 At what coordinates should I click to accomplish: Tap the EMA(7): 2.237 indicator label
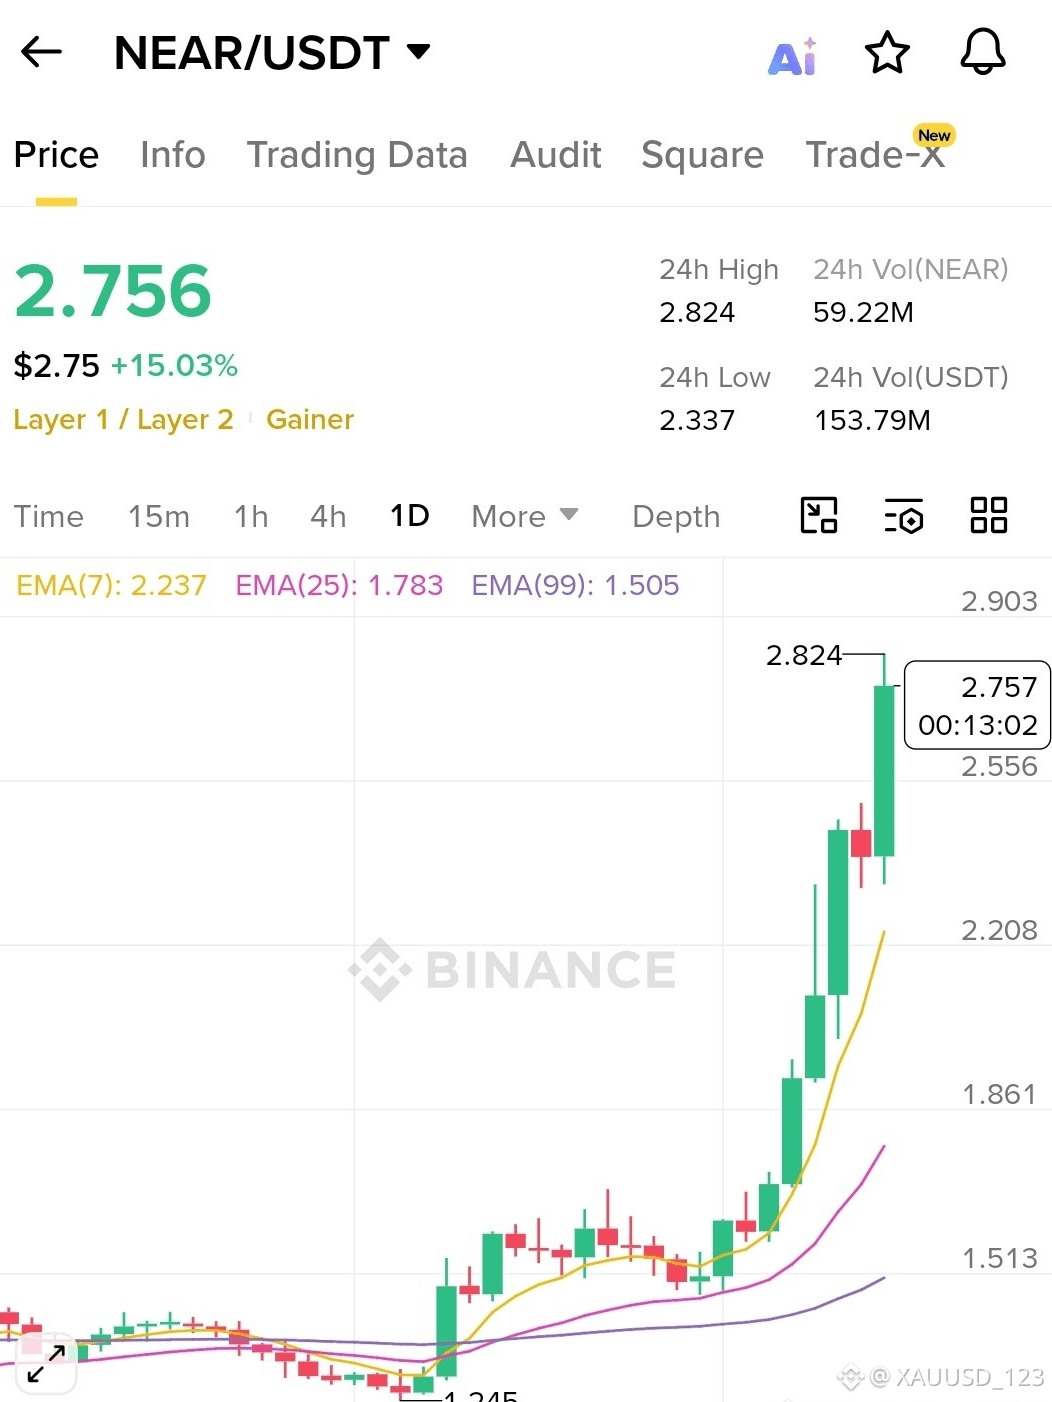click(x=111, y=585)
